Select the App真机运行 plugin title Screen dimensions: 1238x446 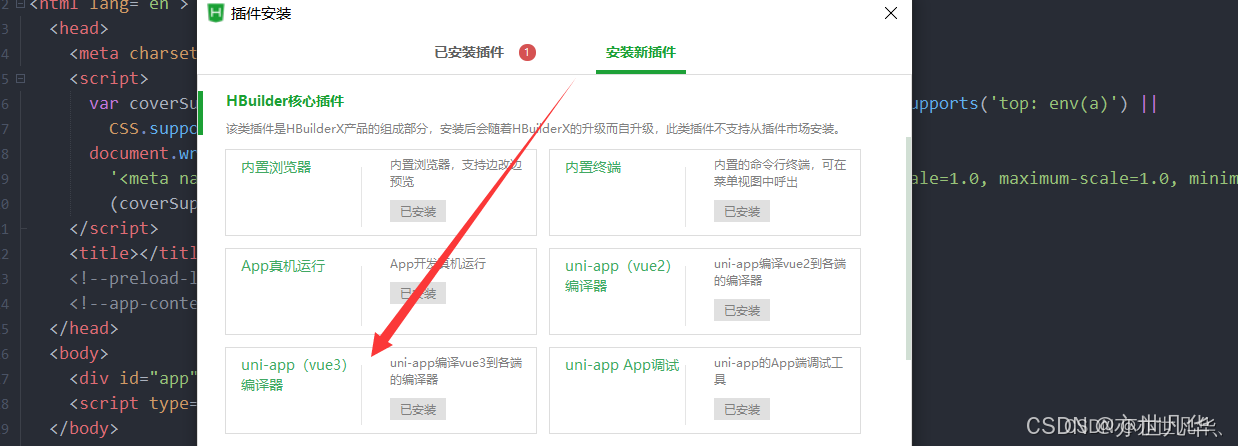pos(283,266)
